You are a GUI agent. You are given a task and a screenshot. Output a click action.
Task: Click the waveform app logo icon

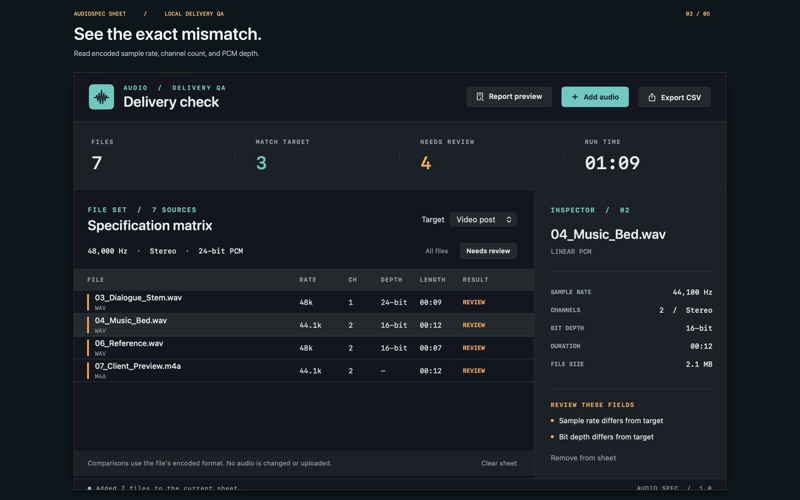102,97
